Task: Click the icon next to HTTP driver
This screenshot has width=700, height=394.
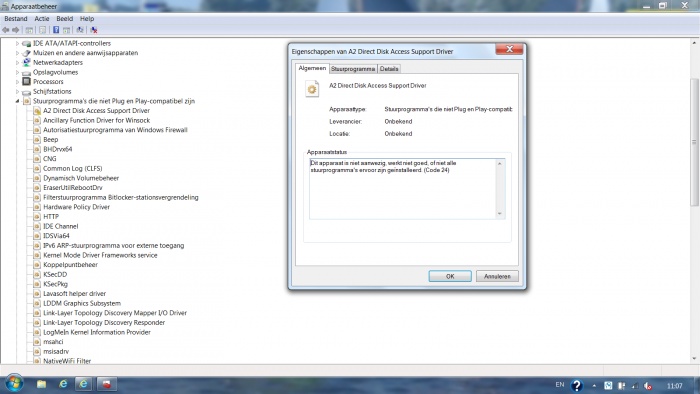Action: coord(37,216)
